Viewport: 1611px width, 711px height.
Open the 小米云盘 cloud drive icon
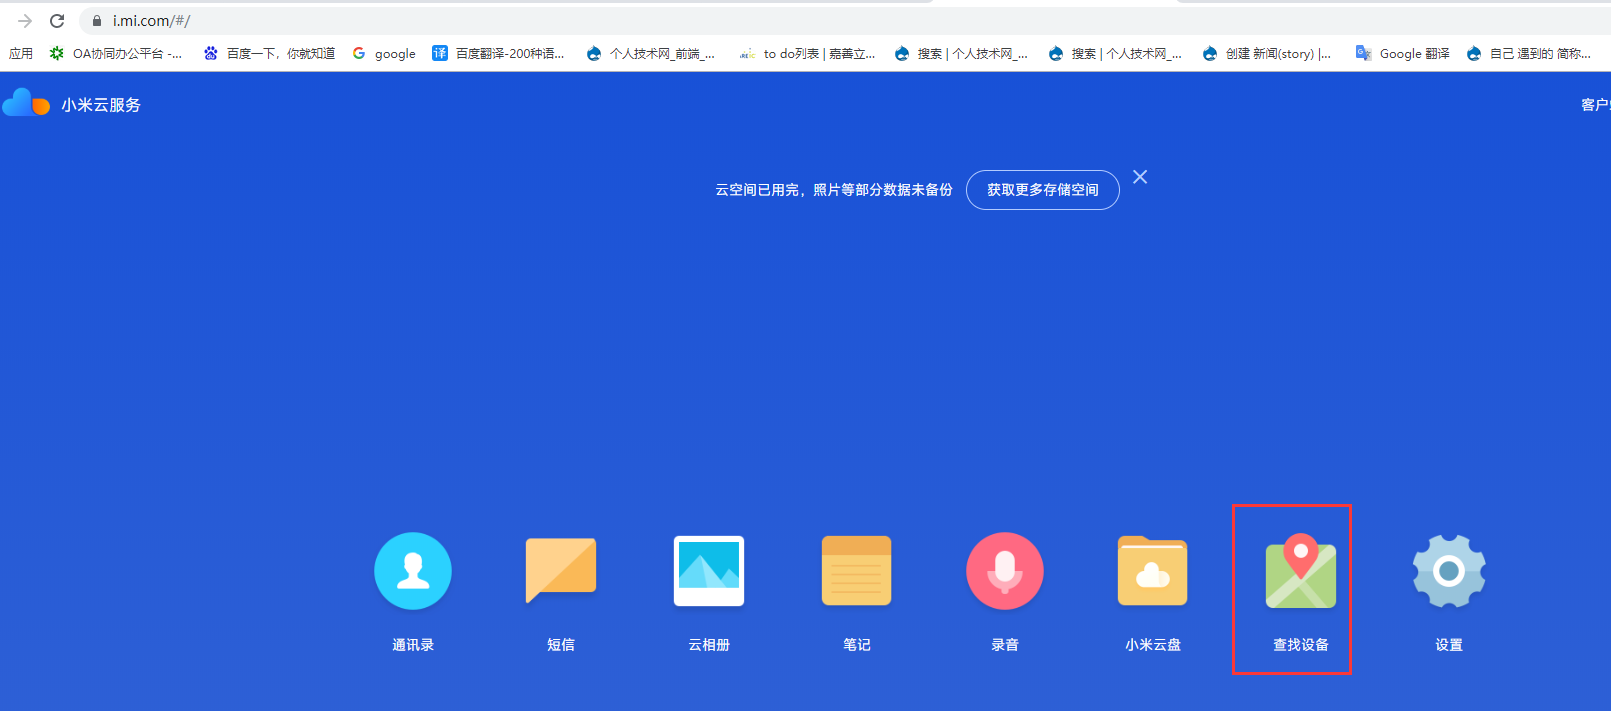click(1153, 571)
